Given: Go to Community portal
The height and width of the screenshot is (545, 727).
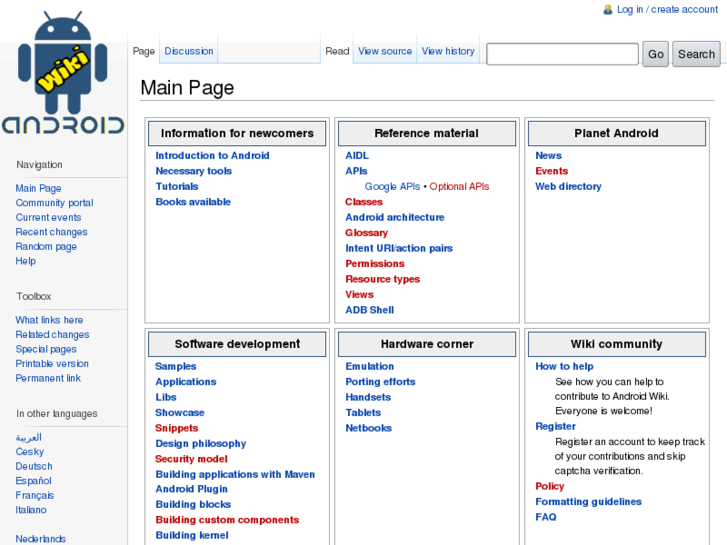Looking at the screenshot, I should pyautogui.click(x=54, y=203).
